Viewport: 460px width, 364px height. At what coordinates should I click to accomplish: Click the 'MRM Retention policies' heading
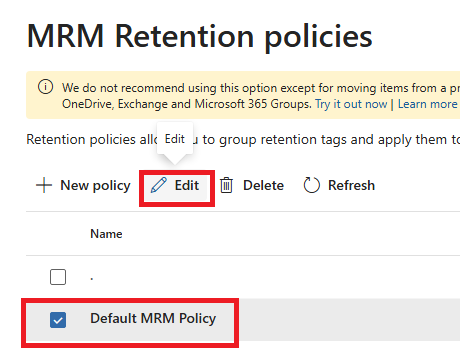[x=199, y=36]
